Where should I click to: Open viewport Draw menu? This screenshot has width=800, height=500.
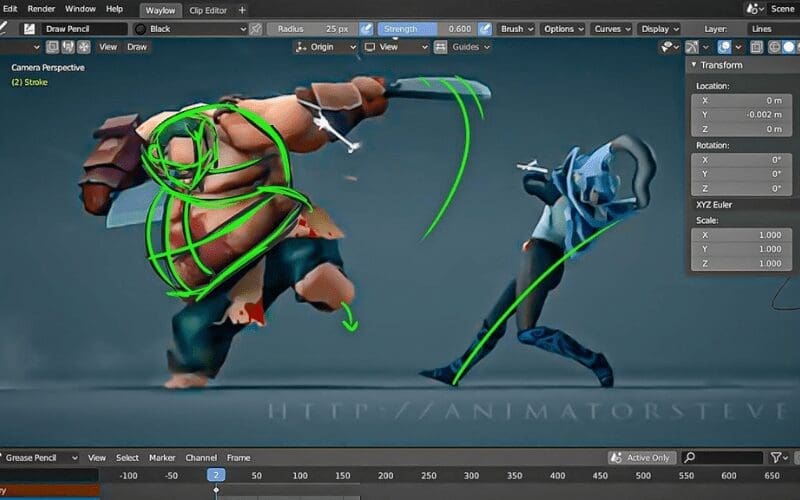[x=137, y=47]
